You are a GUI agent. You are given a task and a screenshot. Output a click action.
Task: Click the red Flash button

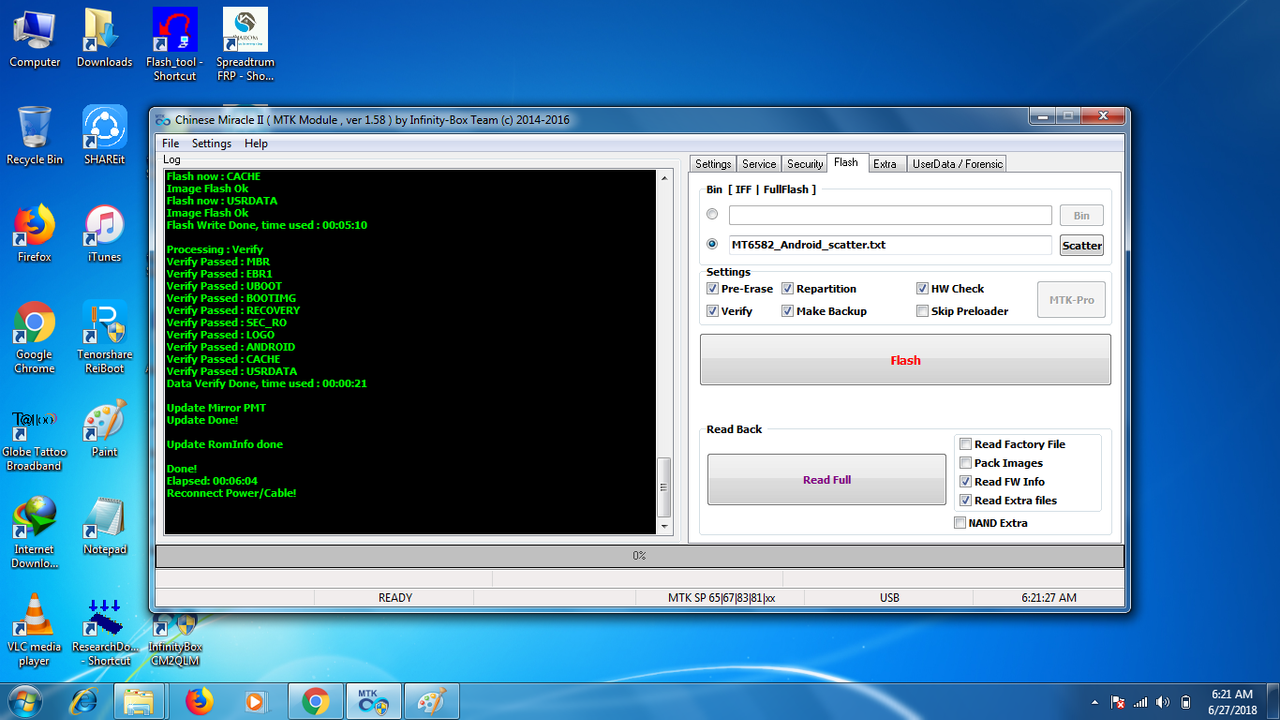[x=905, y=360]
